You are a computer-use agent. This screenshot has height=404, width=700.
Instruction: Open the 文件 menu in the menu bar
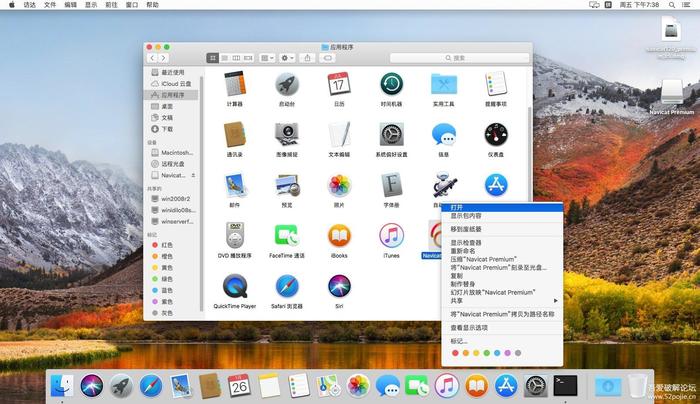(x=50, y=4)
